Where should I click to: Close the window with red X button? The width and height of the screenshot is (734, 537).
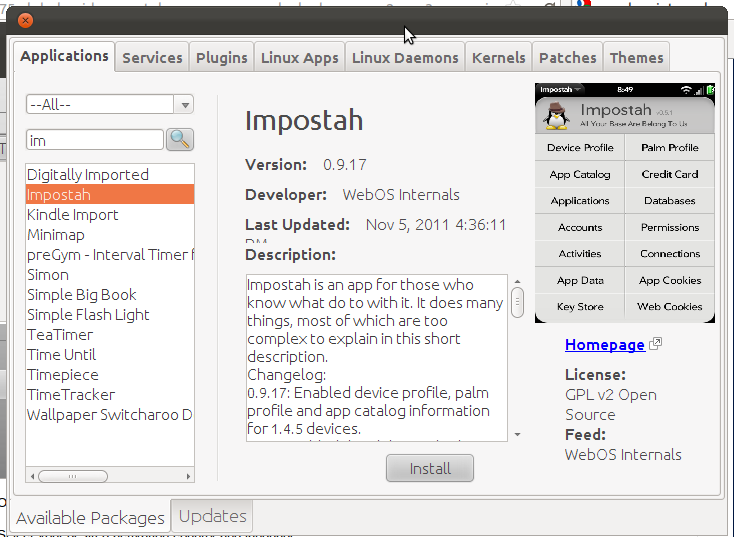25,21
